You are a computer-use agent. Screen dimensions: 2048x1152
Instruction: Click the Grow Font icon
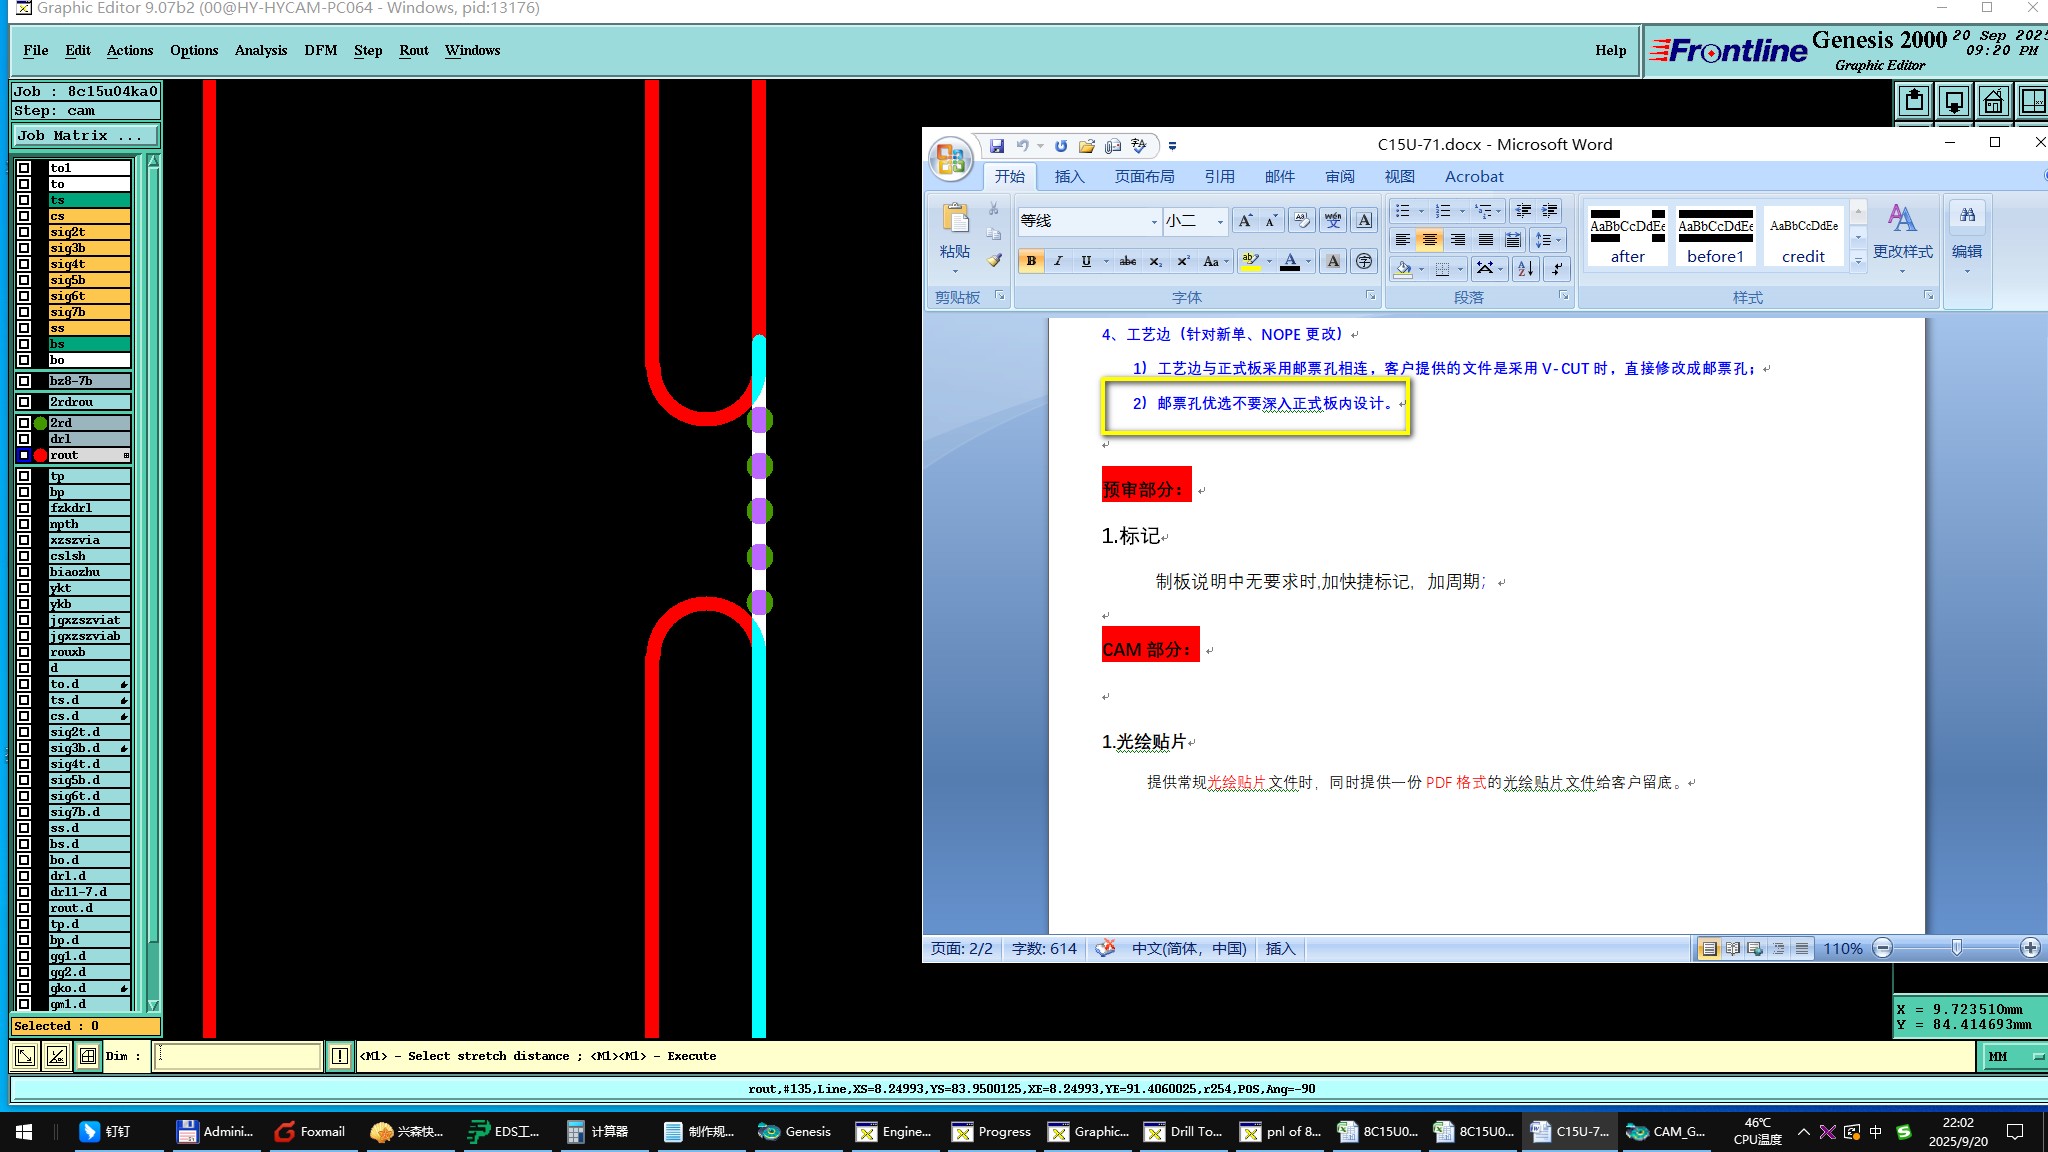[1245, 221]
